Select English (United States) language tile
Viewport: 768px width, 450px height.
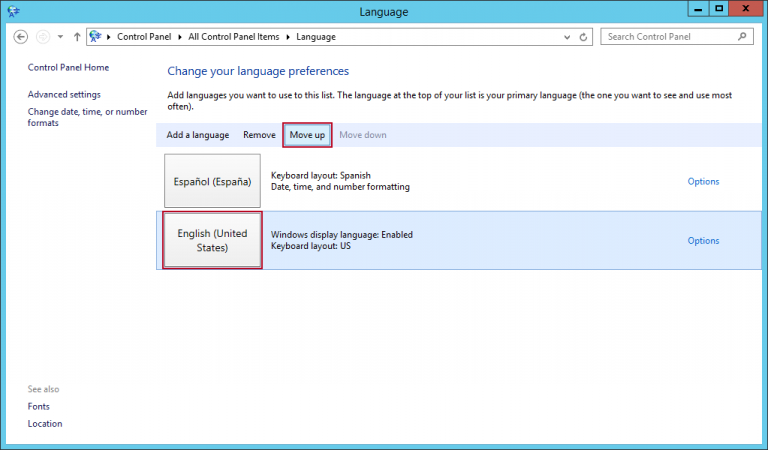point(212,240)
